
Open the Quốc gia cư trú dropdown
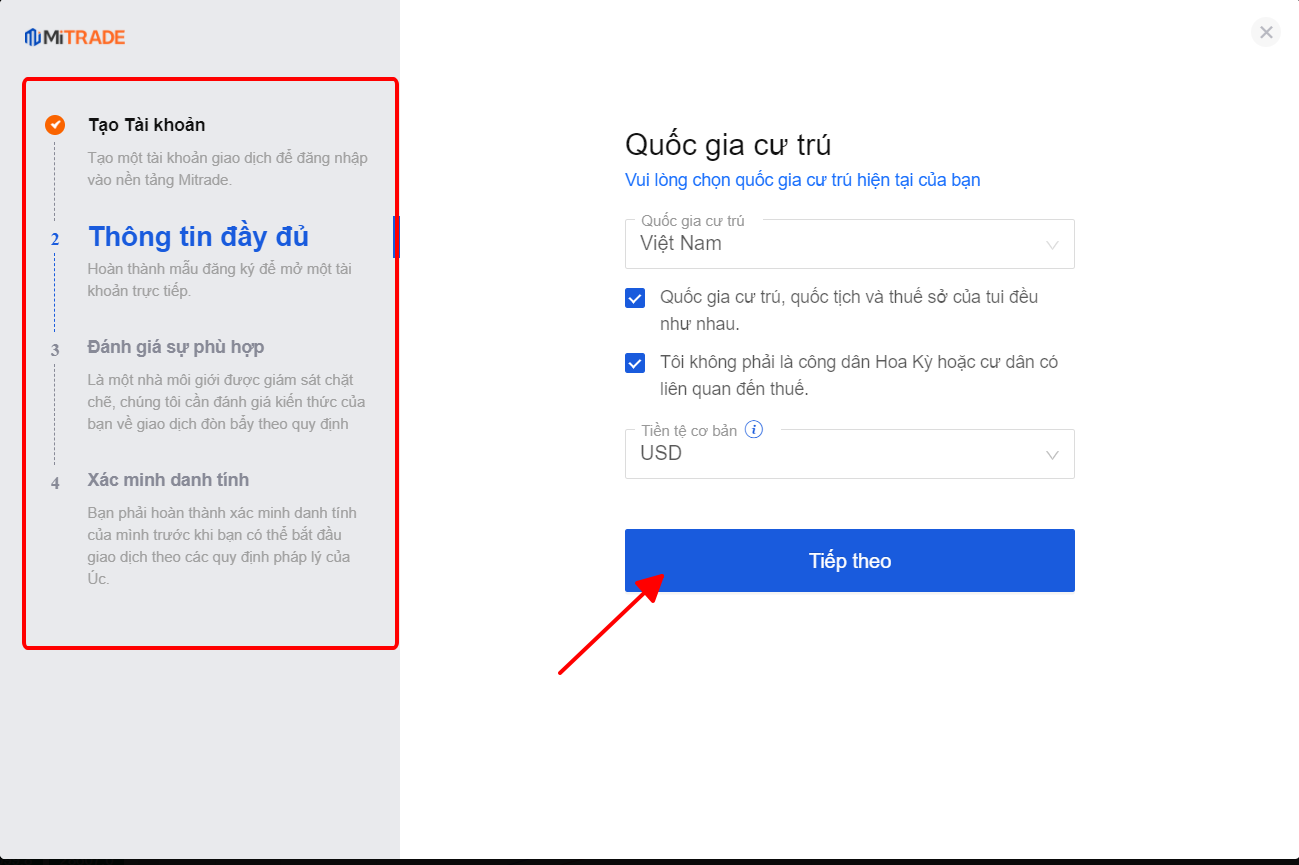point(850,244)
